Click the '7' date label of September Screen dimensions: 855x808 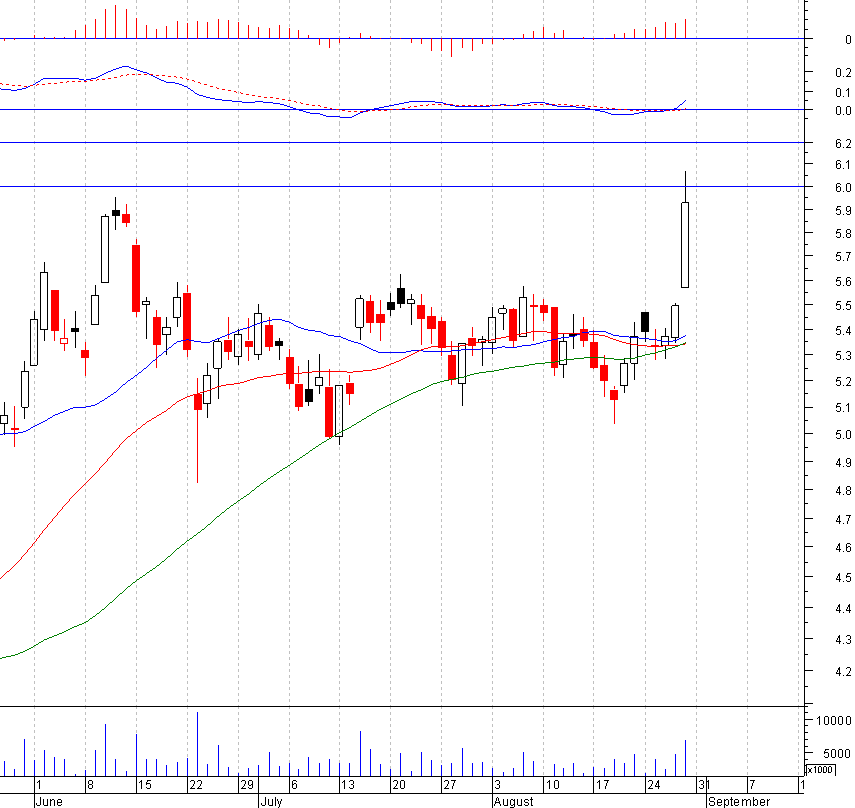(x=752, y=785)
